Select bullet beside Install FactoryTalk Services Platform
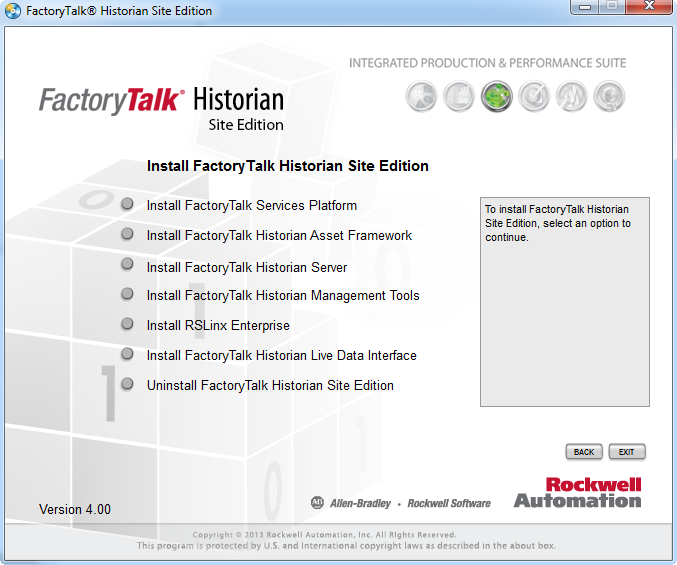The image size is (677, 565). point(127,204)
